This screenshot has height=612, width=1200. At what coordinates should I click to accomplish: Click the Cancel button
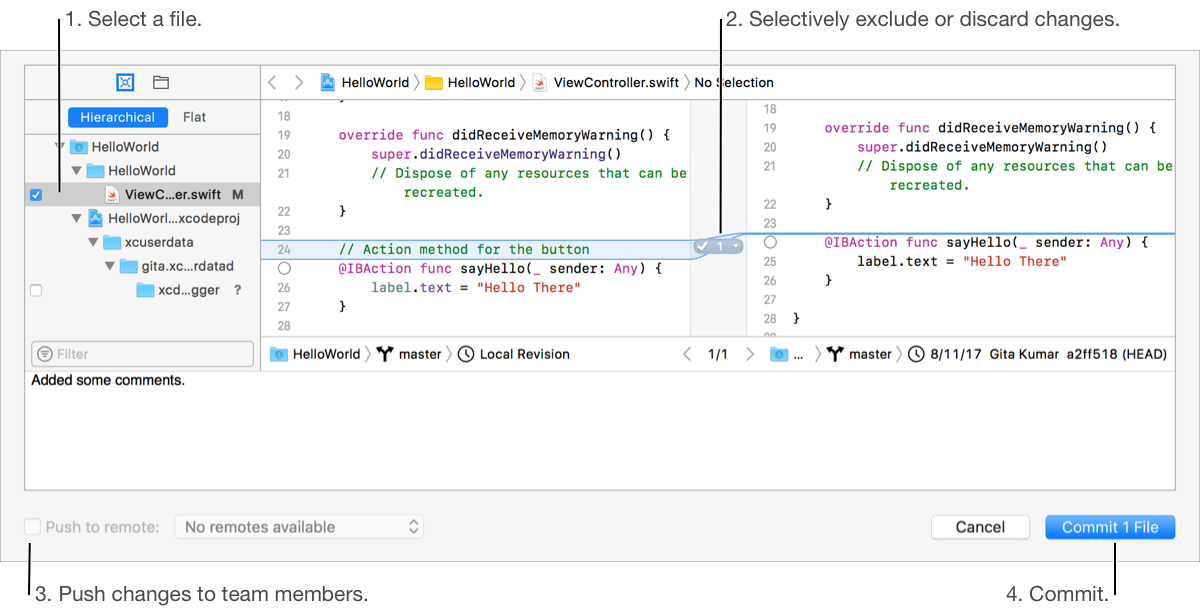click(980, 527)
